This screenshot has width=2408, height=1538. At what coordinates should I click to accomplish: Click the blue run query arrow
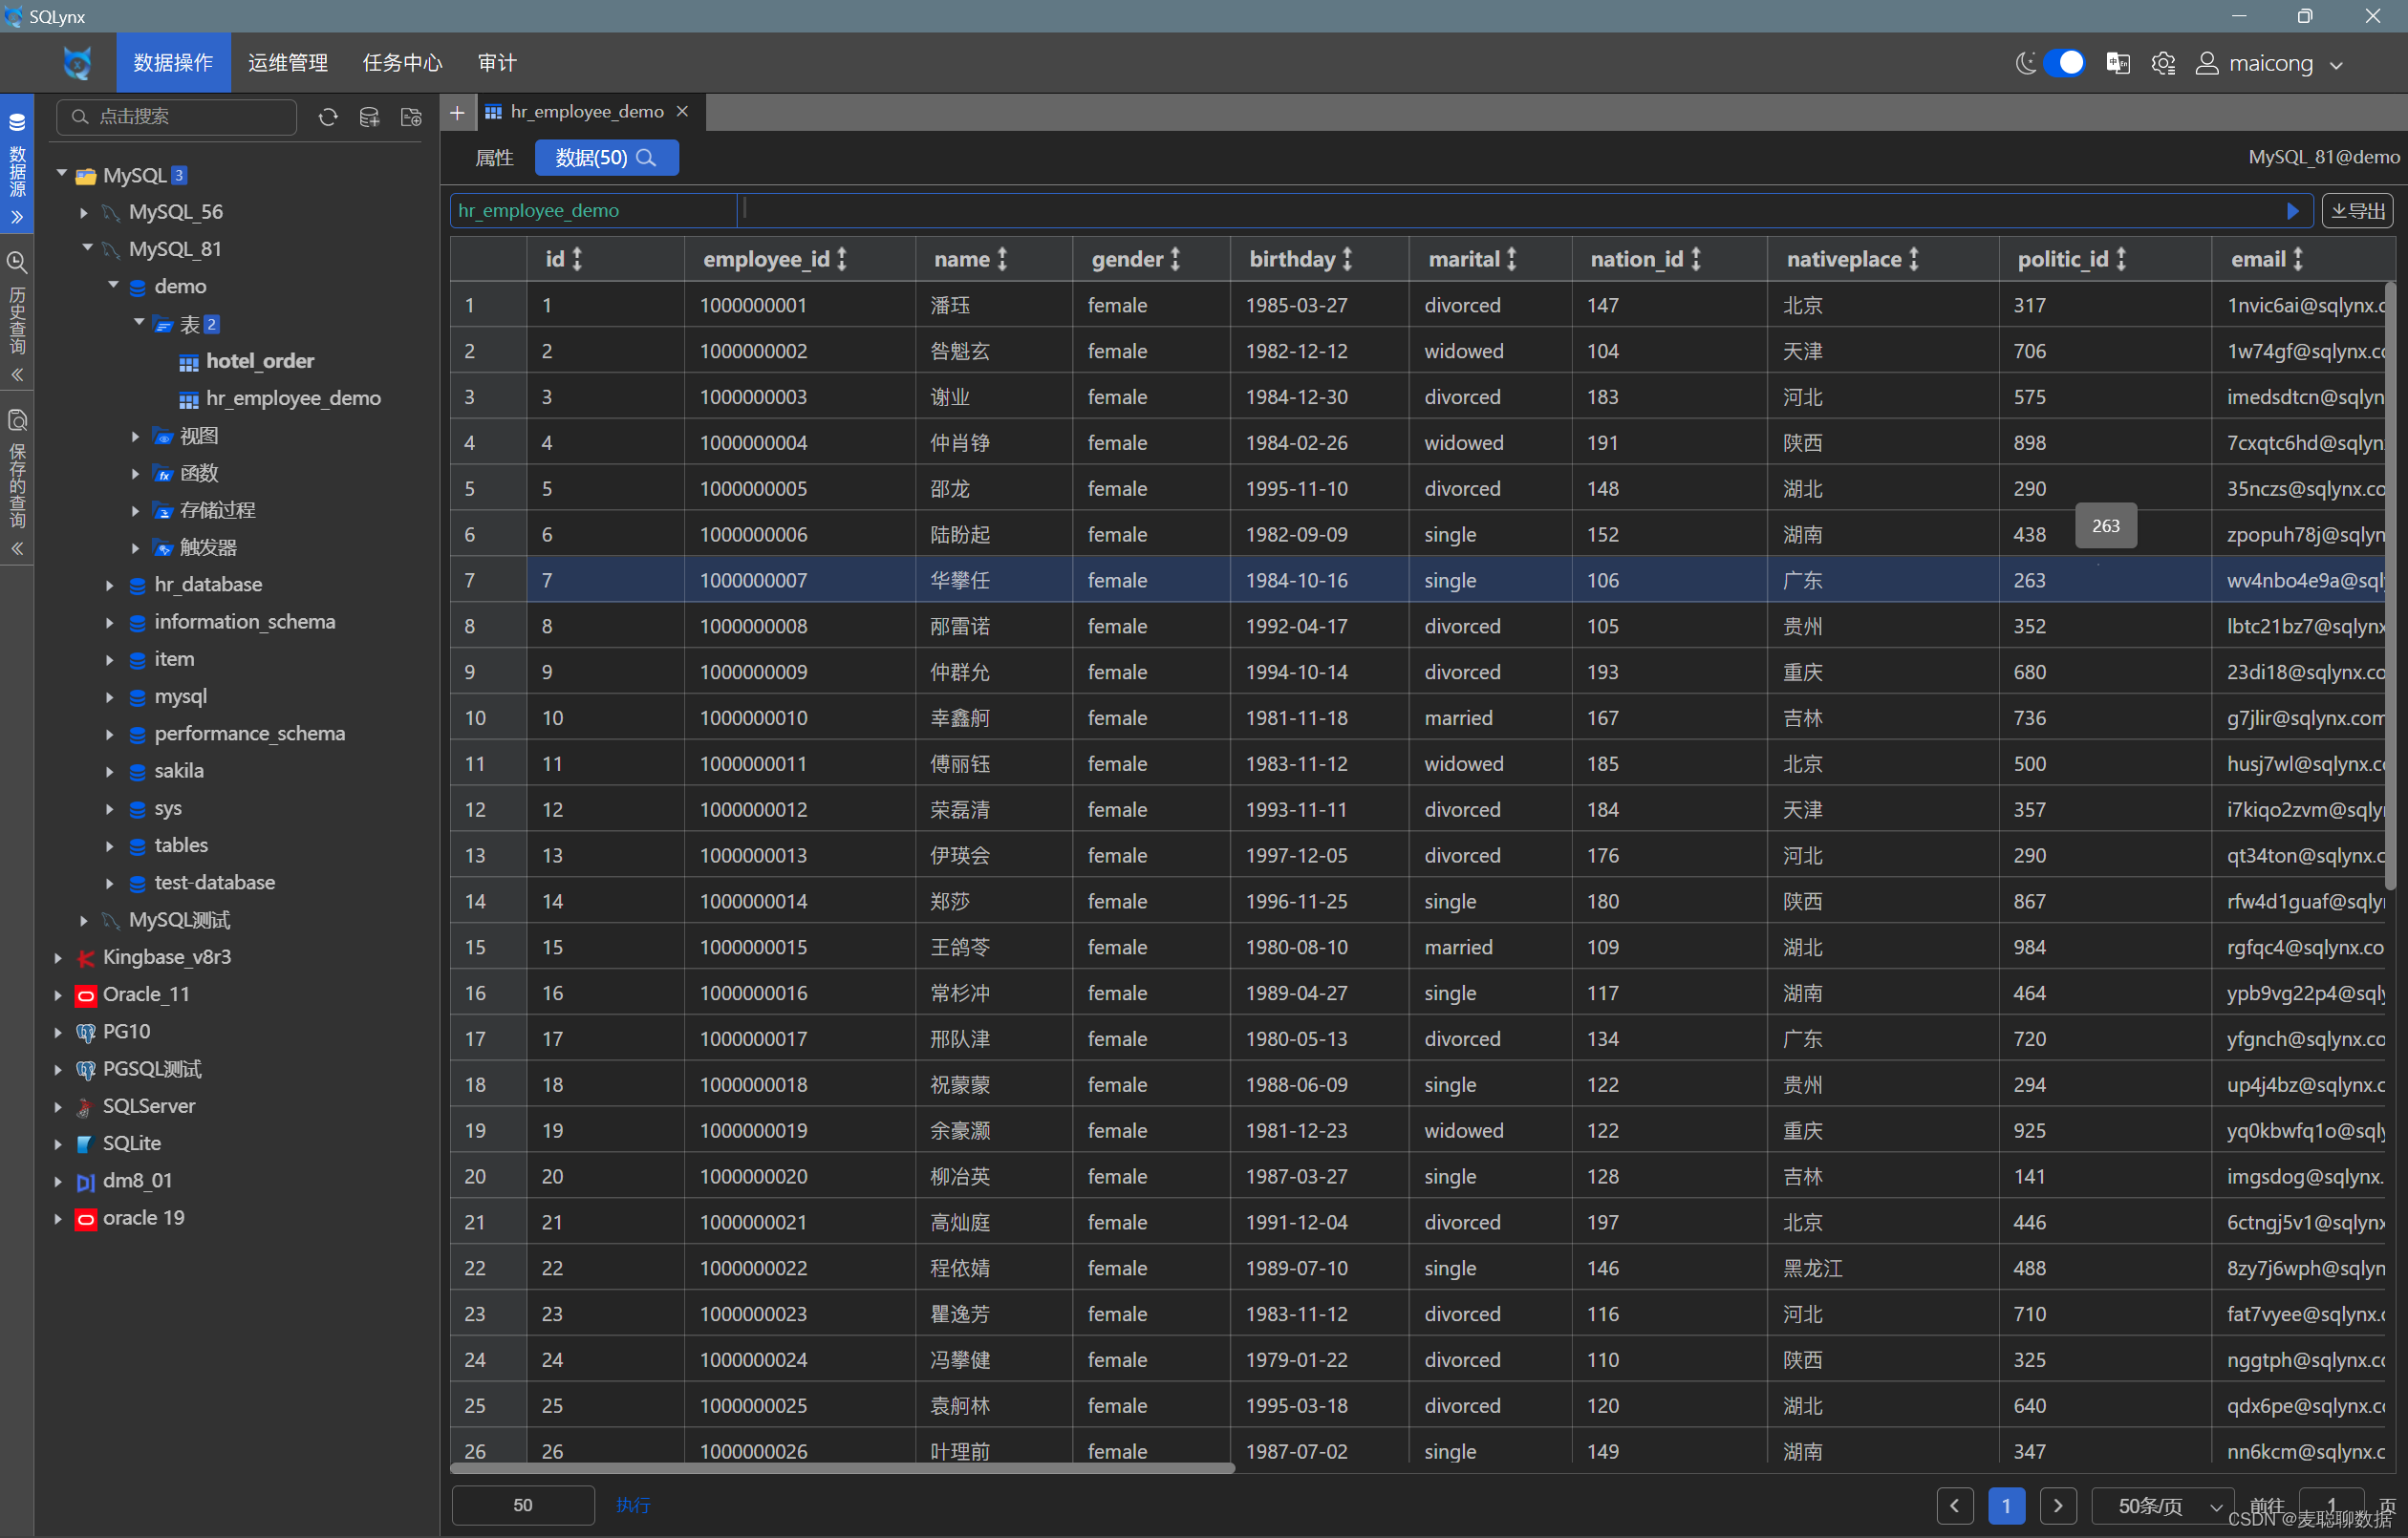coord(2292,211)
